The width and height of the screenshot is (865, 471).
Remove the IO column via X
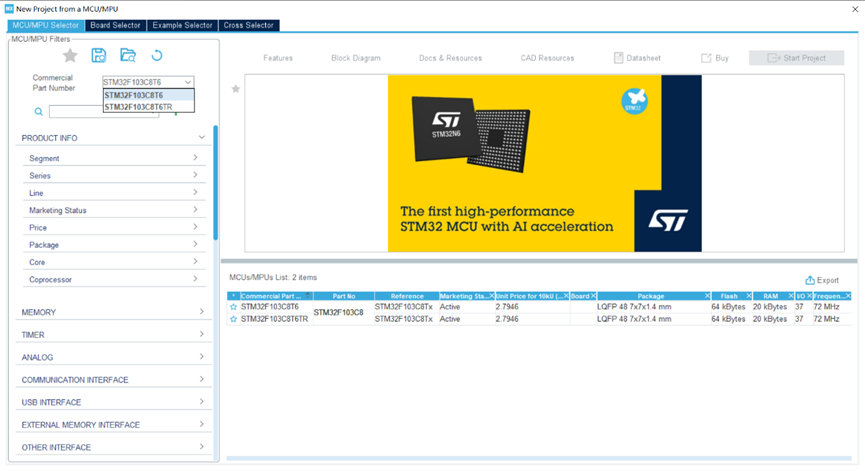pyautogui.click(x=809, y=296)
